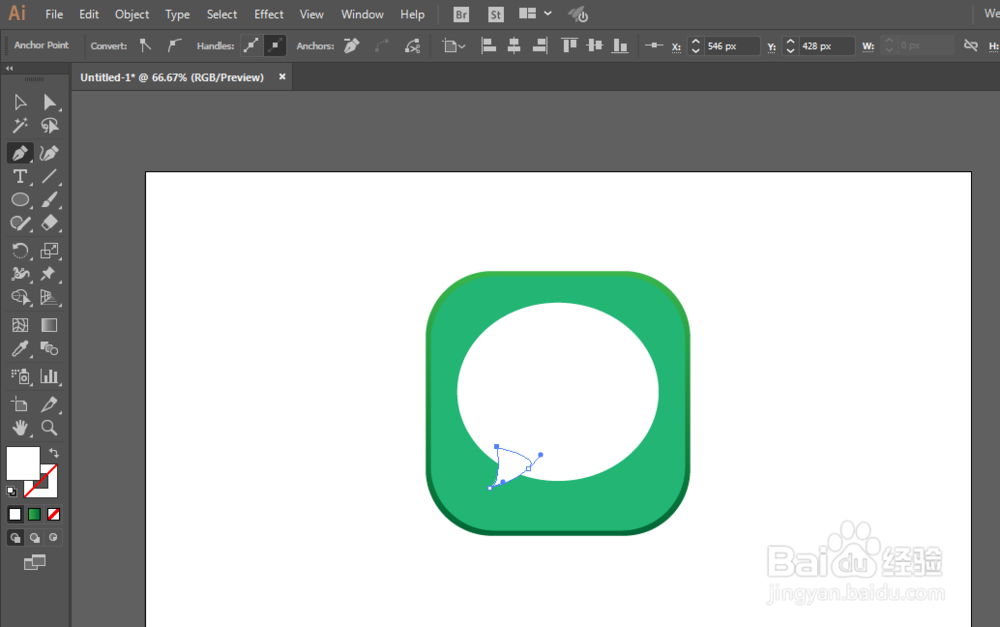Apply solid Color mode button
The image size is (1000, 627).
point(15,514)
